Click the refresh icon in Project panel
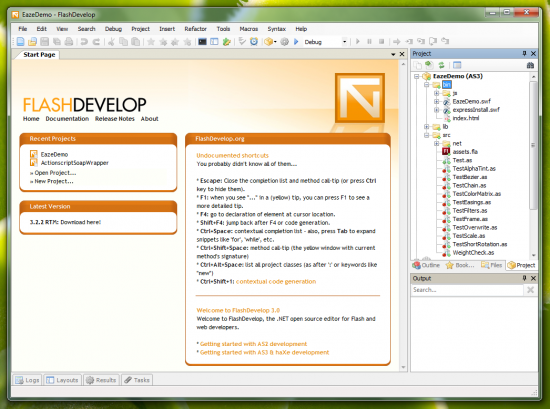Screen dimensions: 550x409 pyautogui.click(x=441, y=65)
